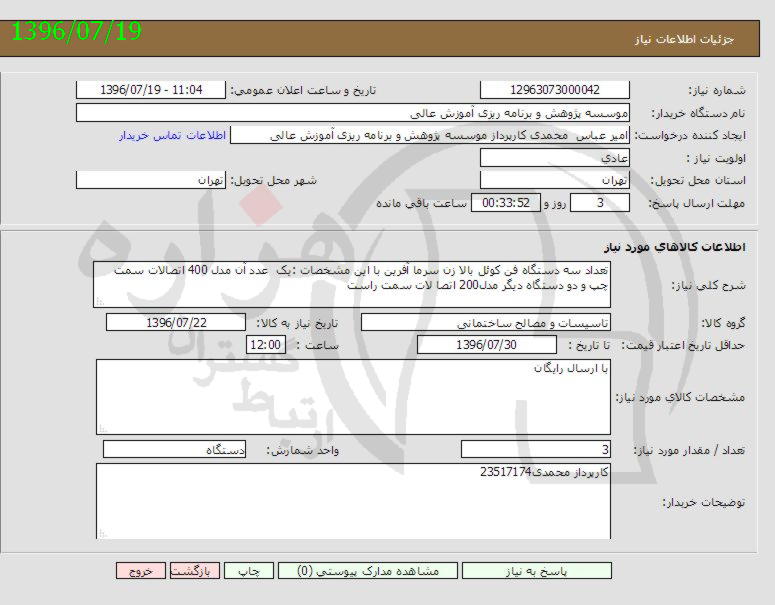The height and width of the screenshot is (605, 775).
Task: Click the مشخصات کالای مورد نیاز text area
Action: (353, 397)
